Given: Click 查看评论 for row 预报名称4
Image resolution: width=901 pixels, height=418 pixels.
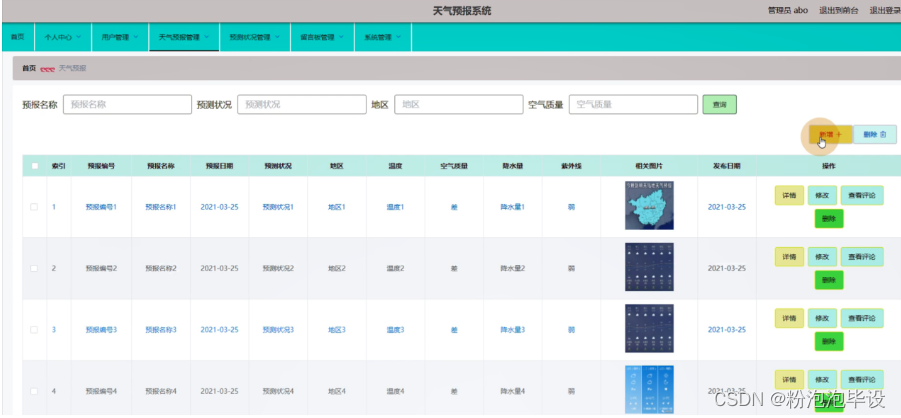Looking at the screenshot, I should tap(862, 379).
